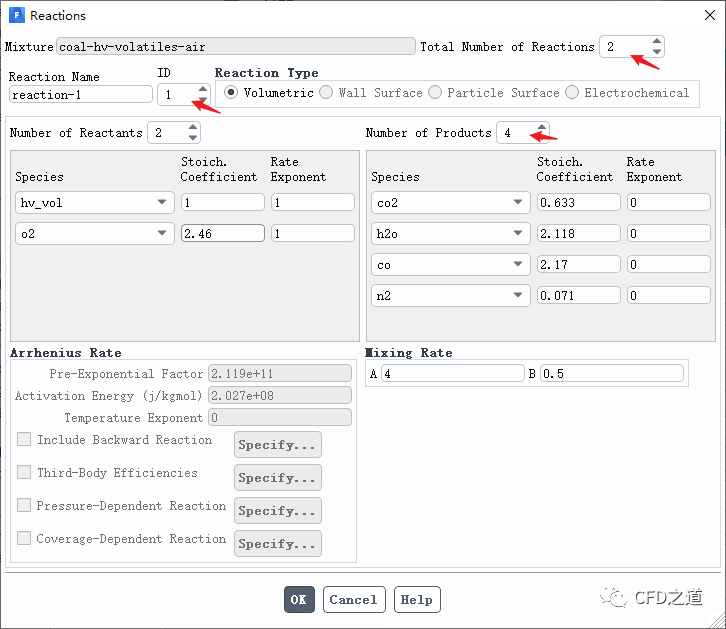The height and width of the screenshot is (629, 726).
Task: Increment the Number of Reactants spinner
Action: pos(192,127)
